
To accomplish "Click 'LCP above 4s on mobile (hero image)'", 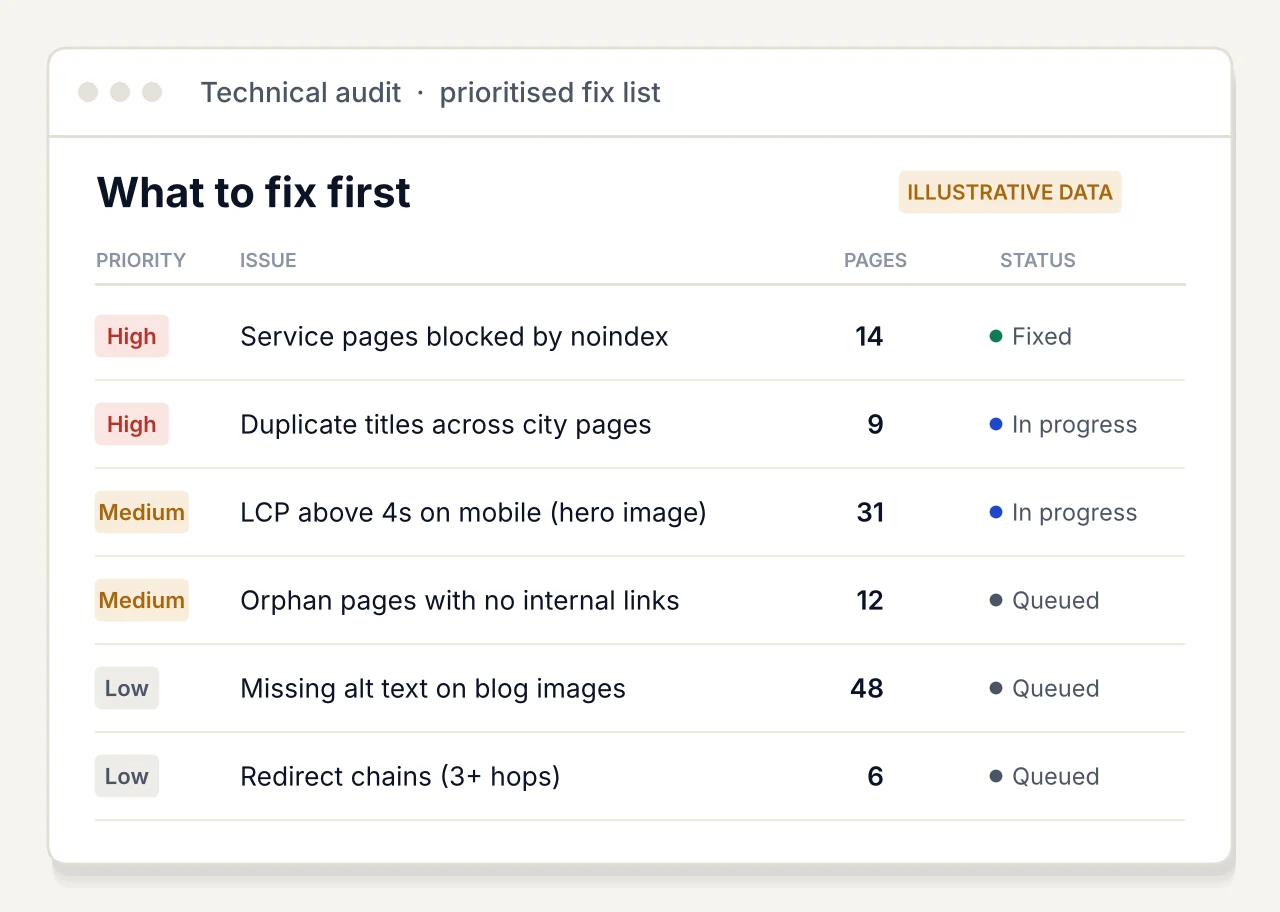I will [473, 512].
